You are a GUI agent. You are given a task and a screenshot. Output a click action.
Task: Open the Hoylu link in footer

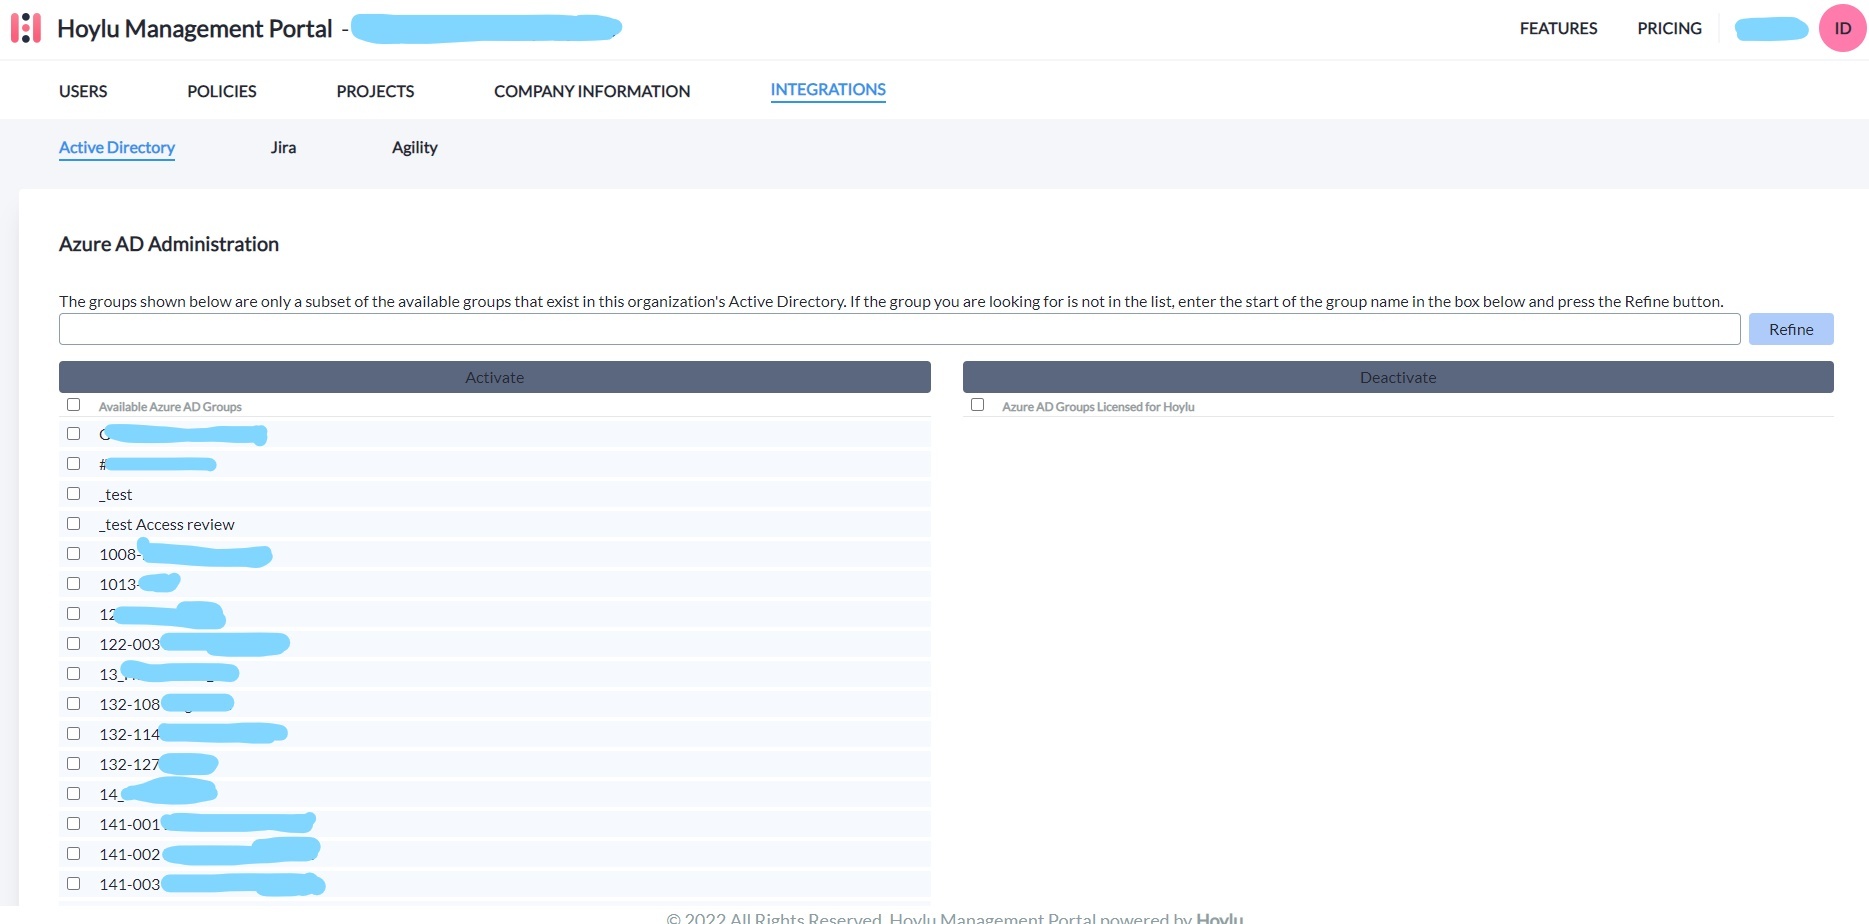pyautogui.click(x=1220, y=917)
